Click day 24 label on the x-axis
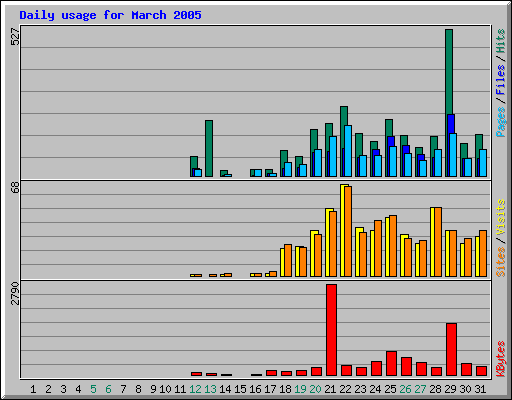Screen dimensions: 512x400 [375, 389]
